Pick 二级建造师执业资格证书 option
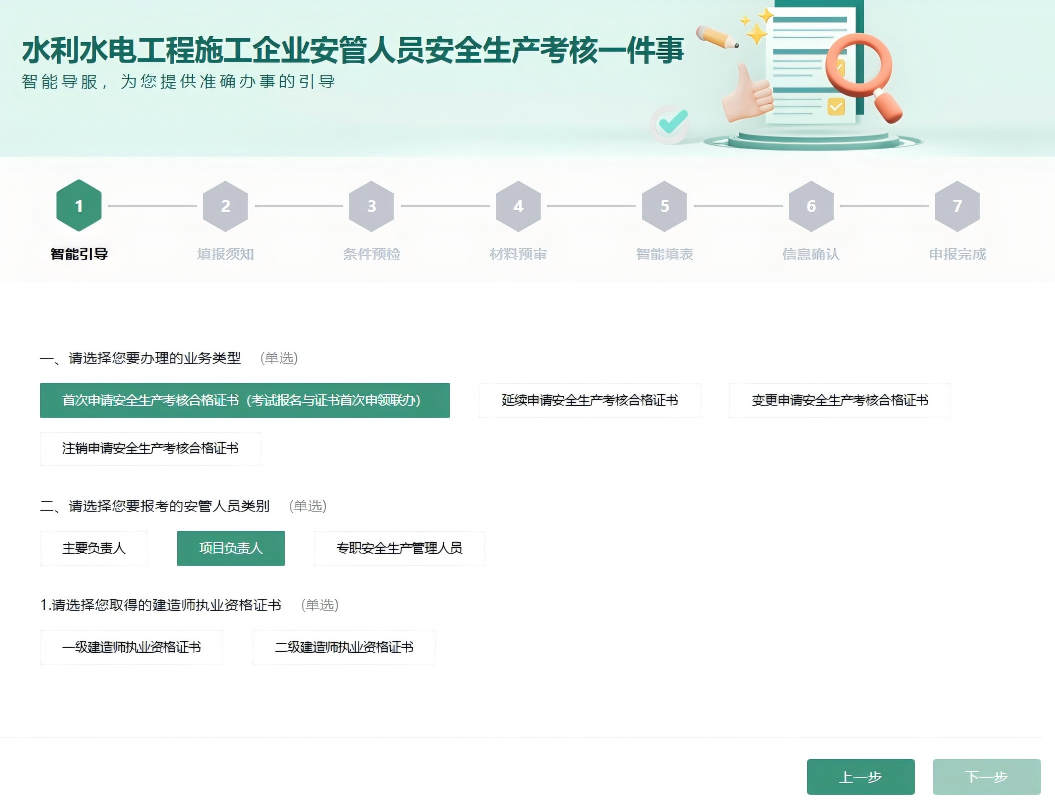 (x=344, y=647)
